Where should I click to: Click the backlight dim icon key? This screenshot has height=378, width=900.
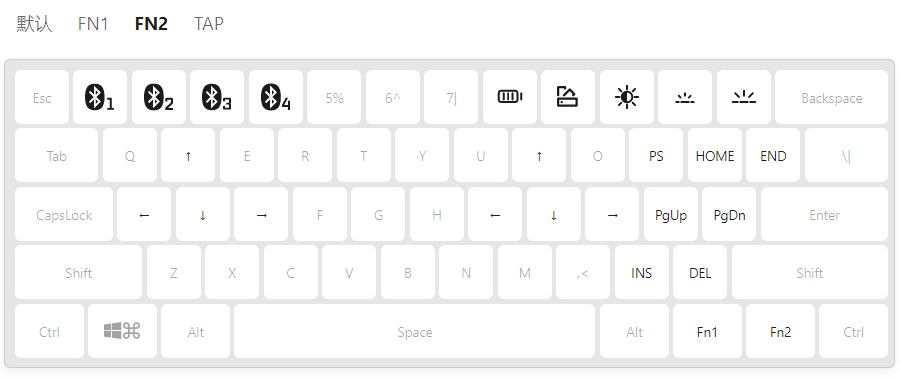tap(685, 98)
